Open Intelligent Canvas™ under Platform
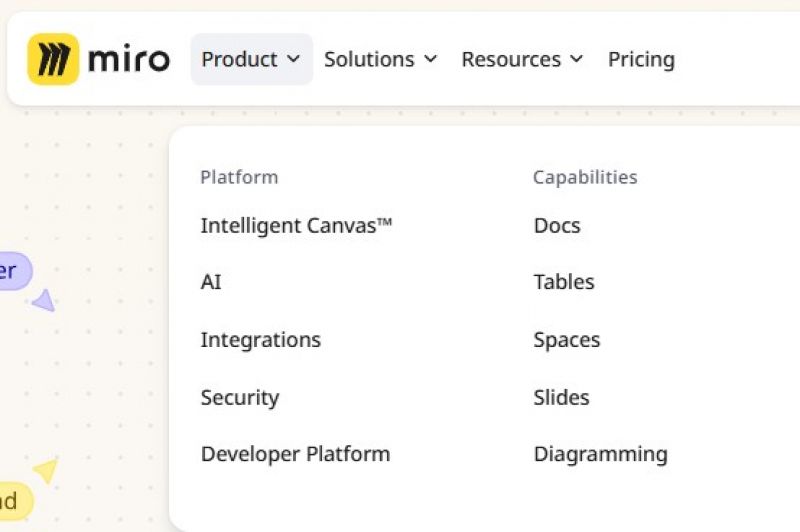The height and width of the screenshot is (532, 800). coord(296,225)
